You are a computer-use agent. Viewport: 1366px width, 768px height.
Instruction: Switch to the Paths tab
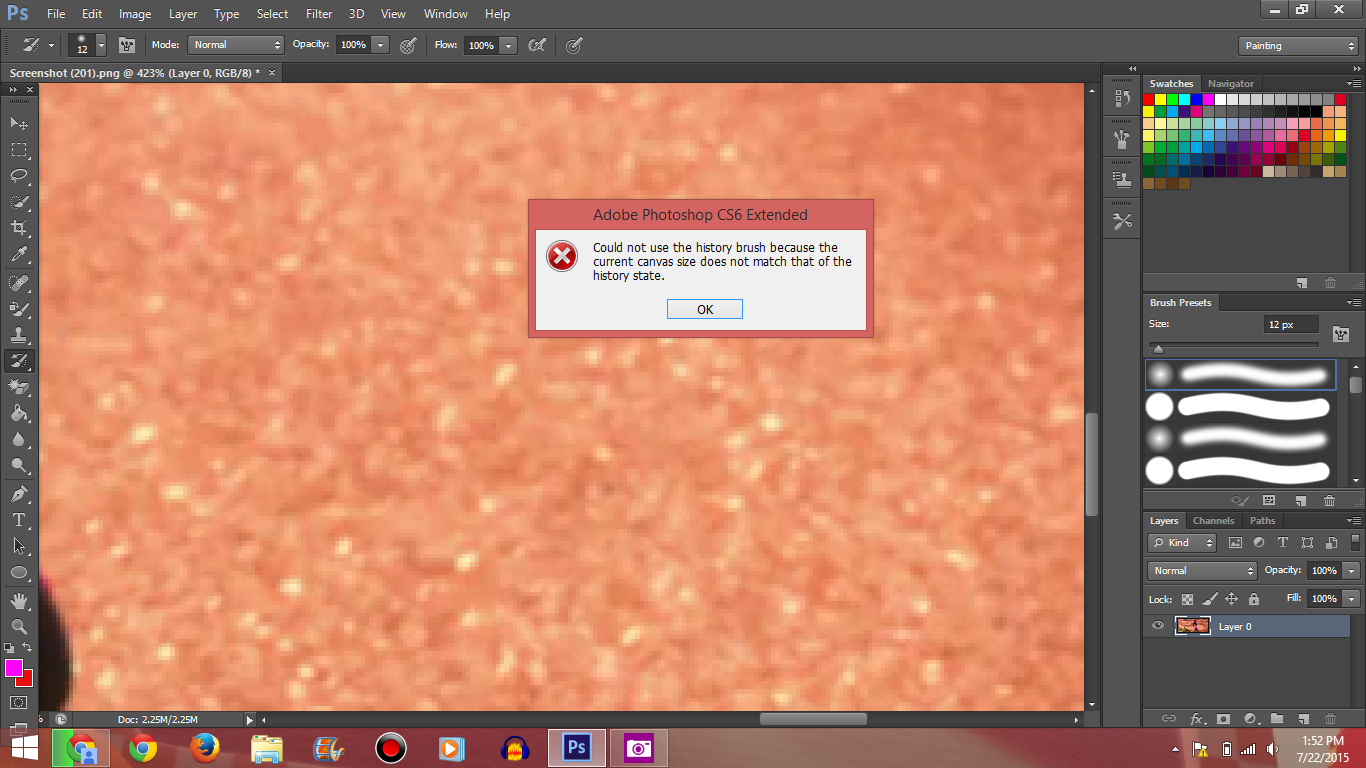pos(1262,521)
